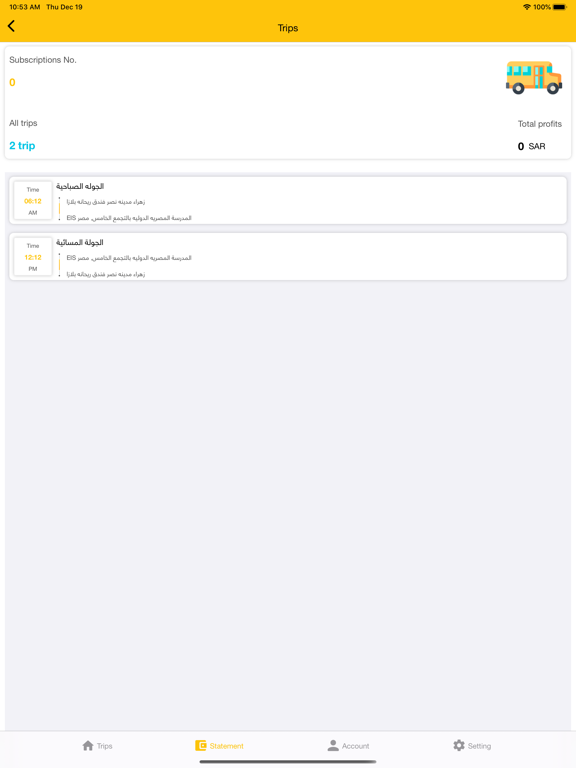This screenshot has height=768, width=576.
Task: Switch to the Setting tab label
Action: (x=479, y=746)
